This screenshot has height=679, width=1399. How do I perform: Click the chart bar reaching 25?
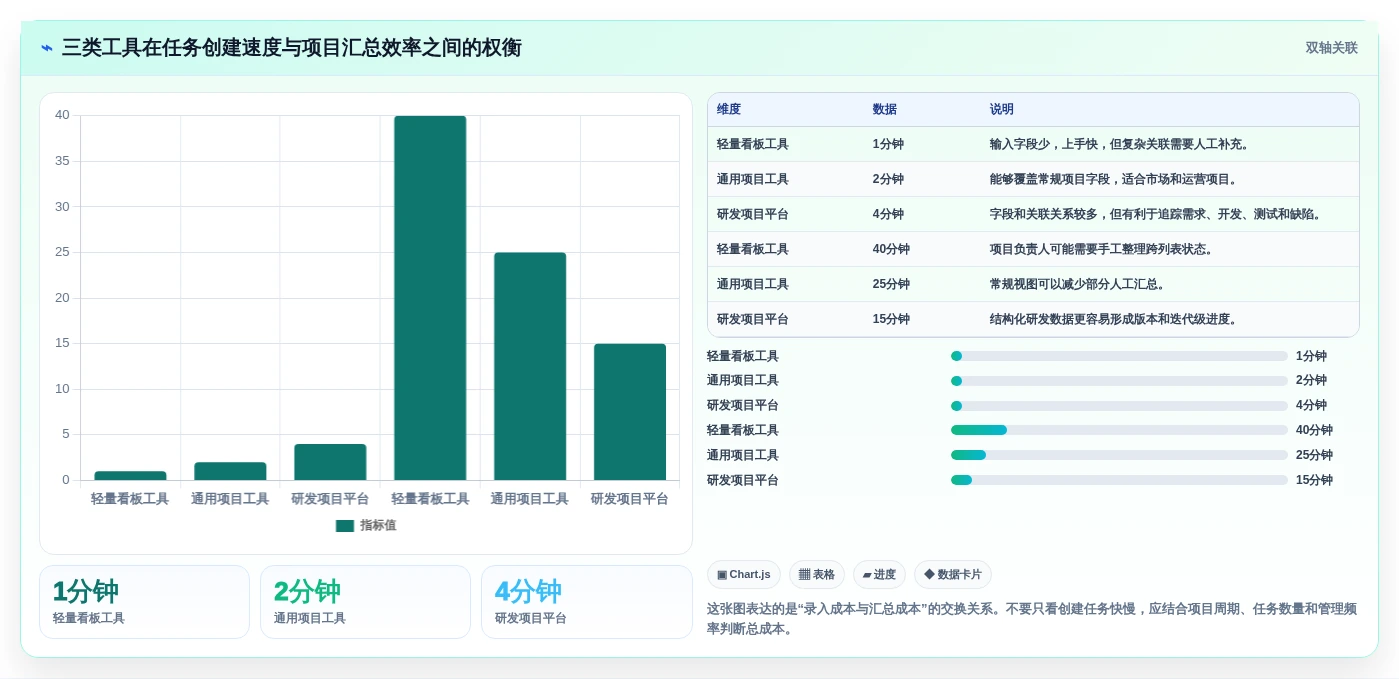tap(530, 366)
